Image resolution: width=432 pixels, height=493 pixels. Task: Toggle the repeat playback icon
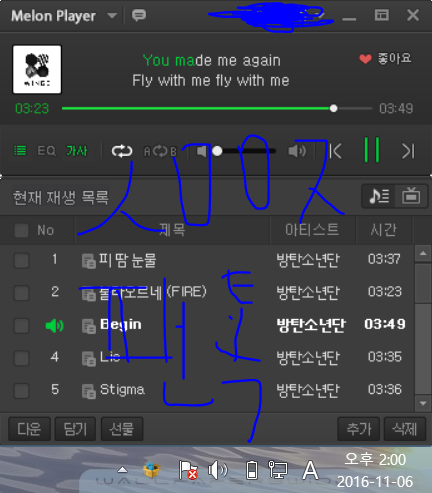[x=122, y=151]
